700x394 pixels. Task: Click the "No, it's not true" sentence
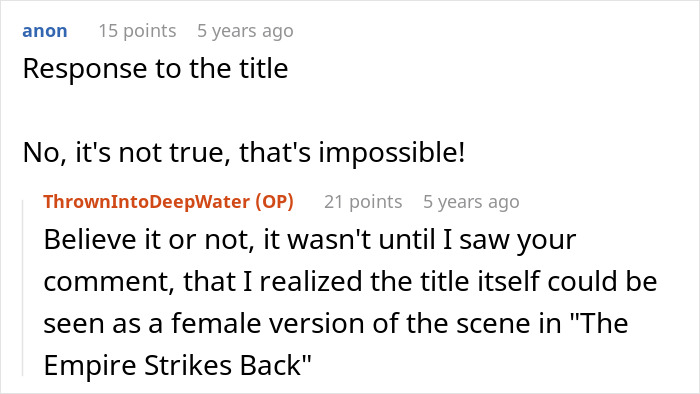(x=244, y=152)
